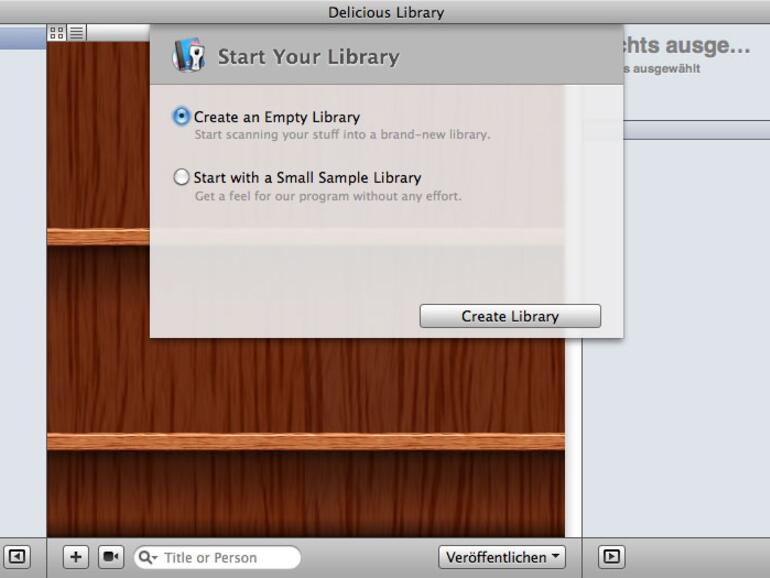
Task: Click 'Start scanning your stuff' description text
Action: 342,135
